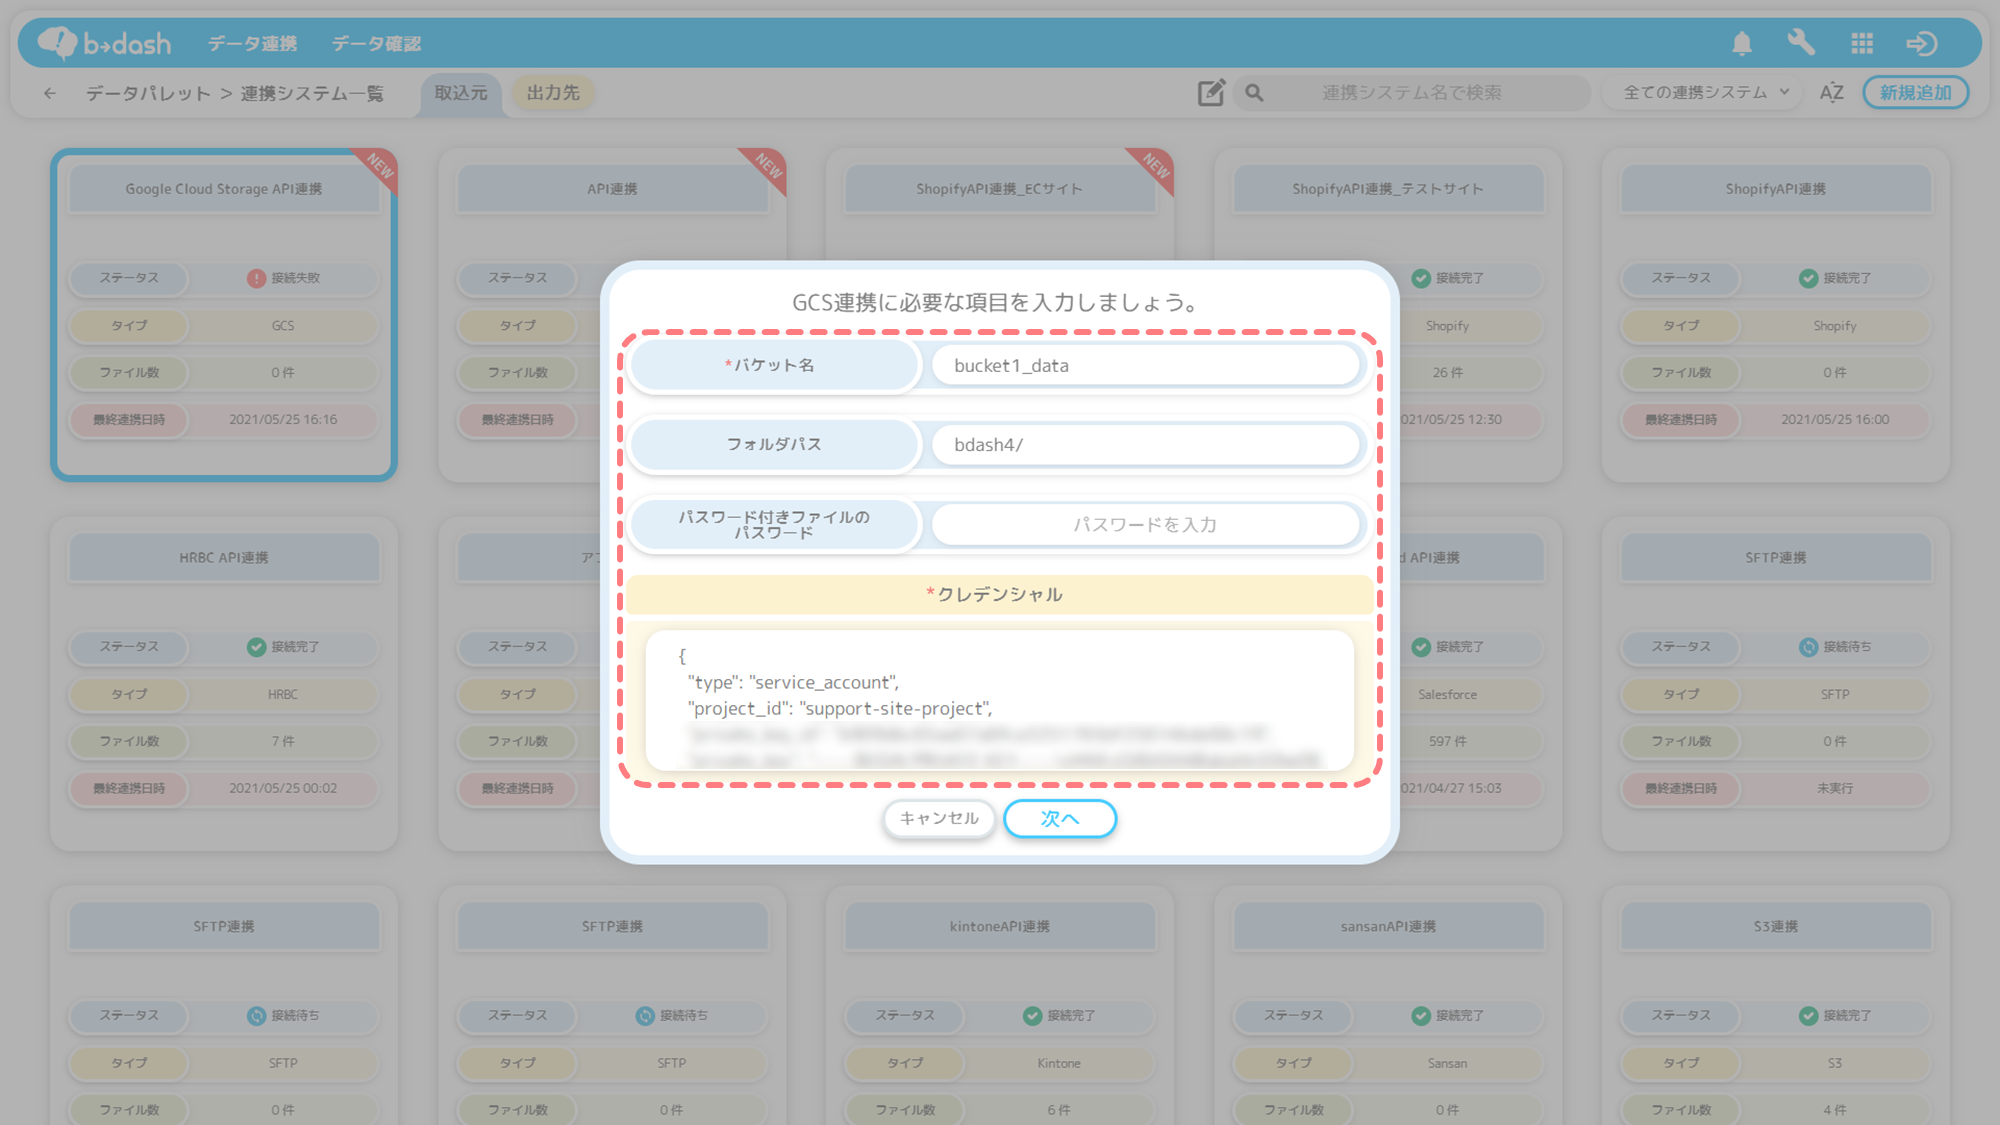
Task: Click the 2021/05/25 00:02 date value
Action: pos(283,789)
